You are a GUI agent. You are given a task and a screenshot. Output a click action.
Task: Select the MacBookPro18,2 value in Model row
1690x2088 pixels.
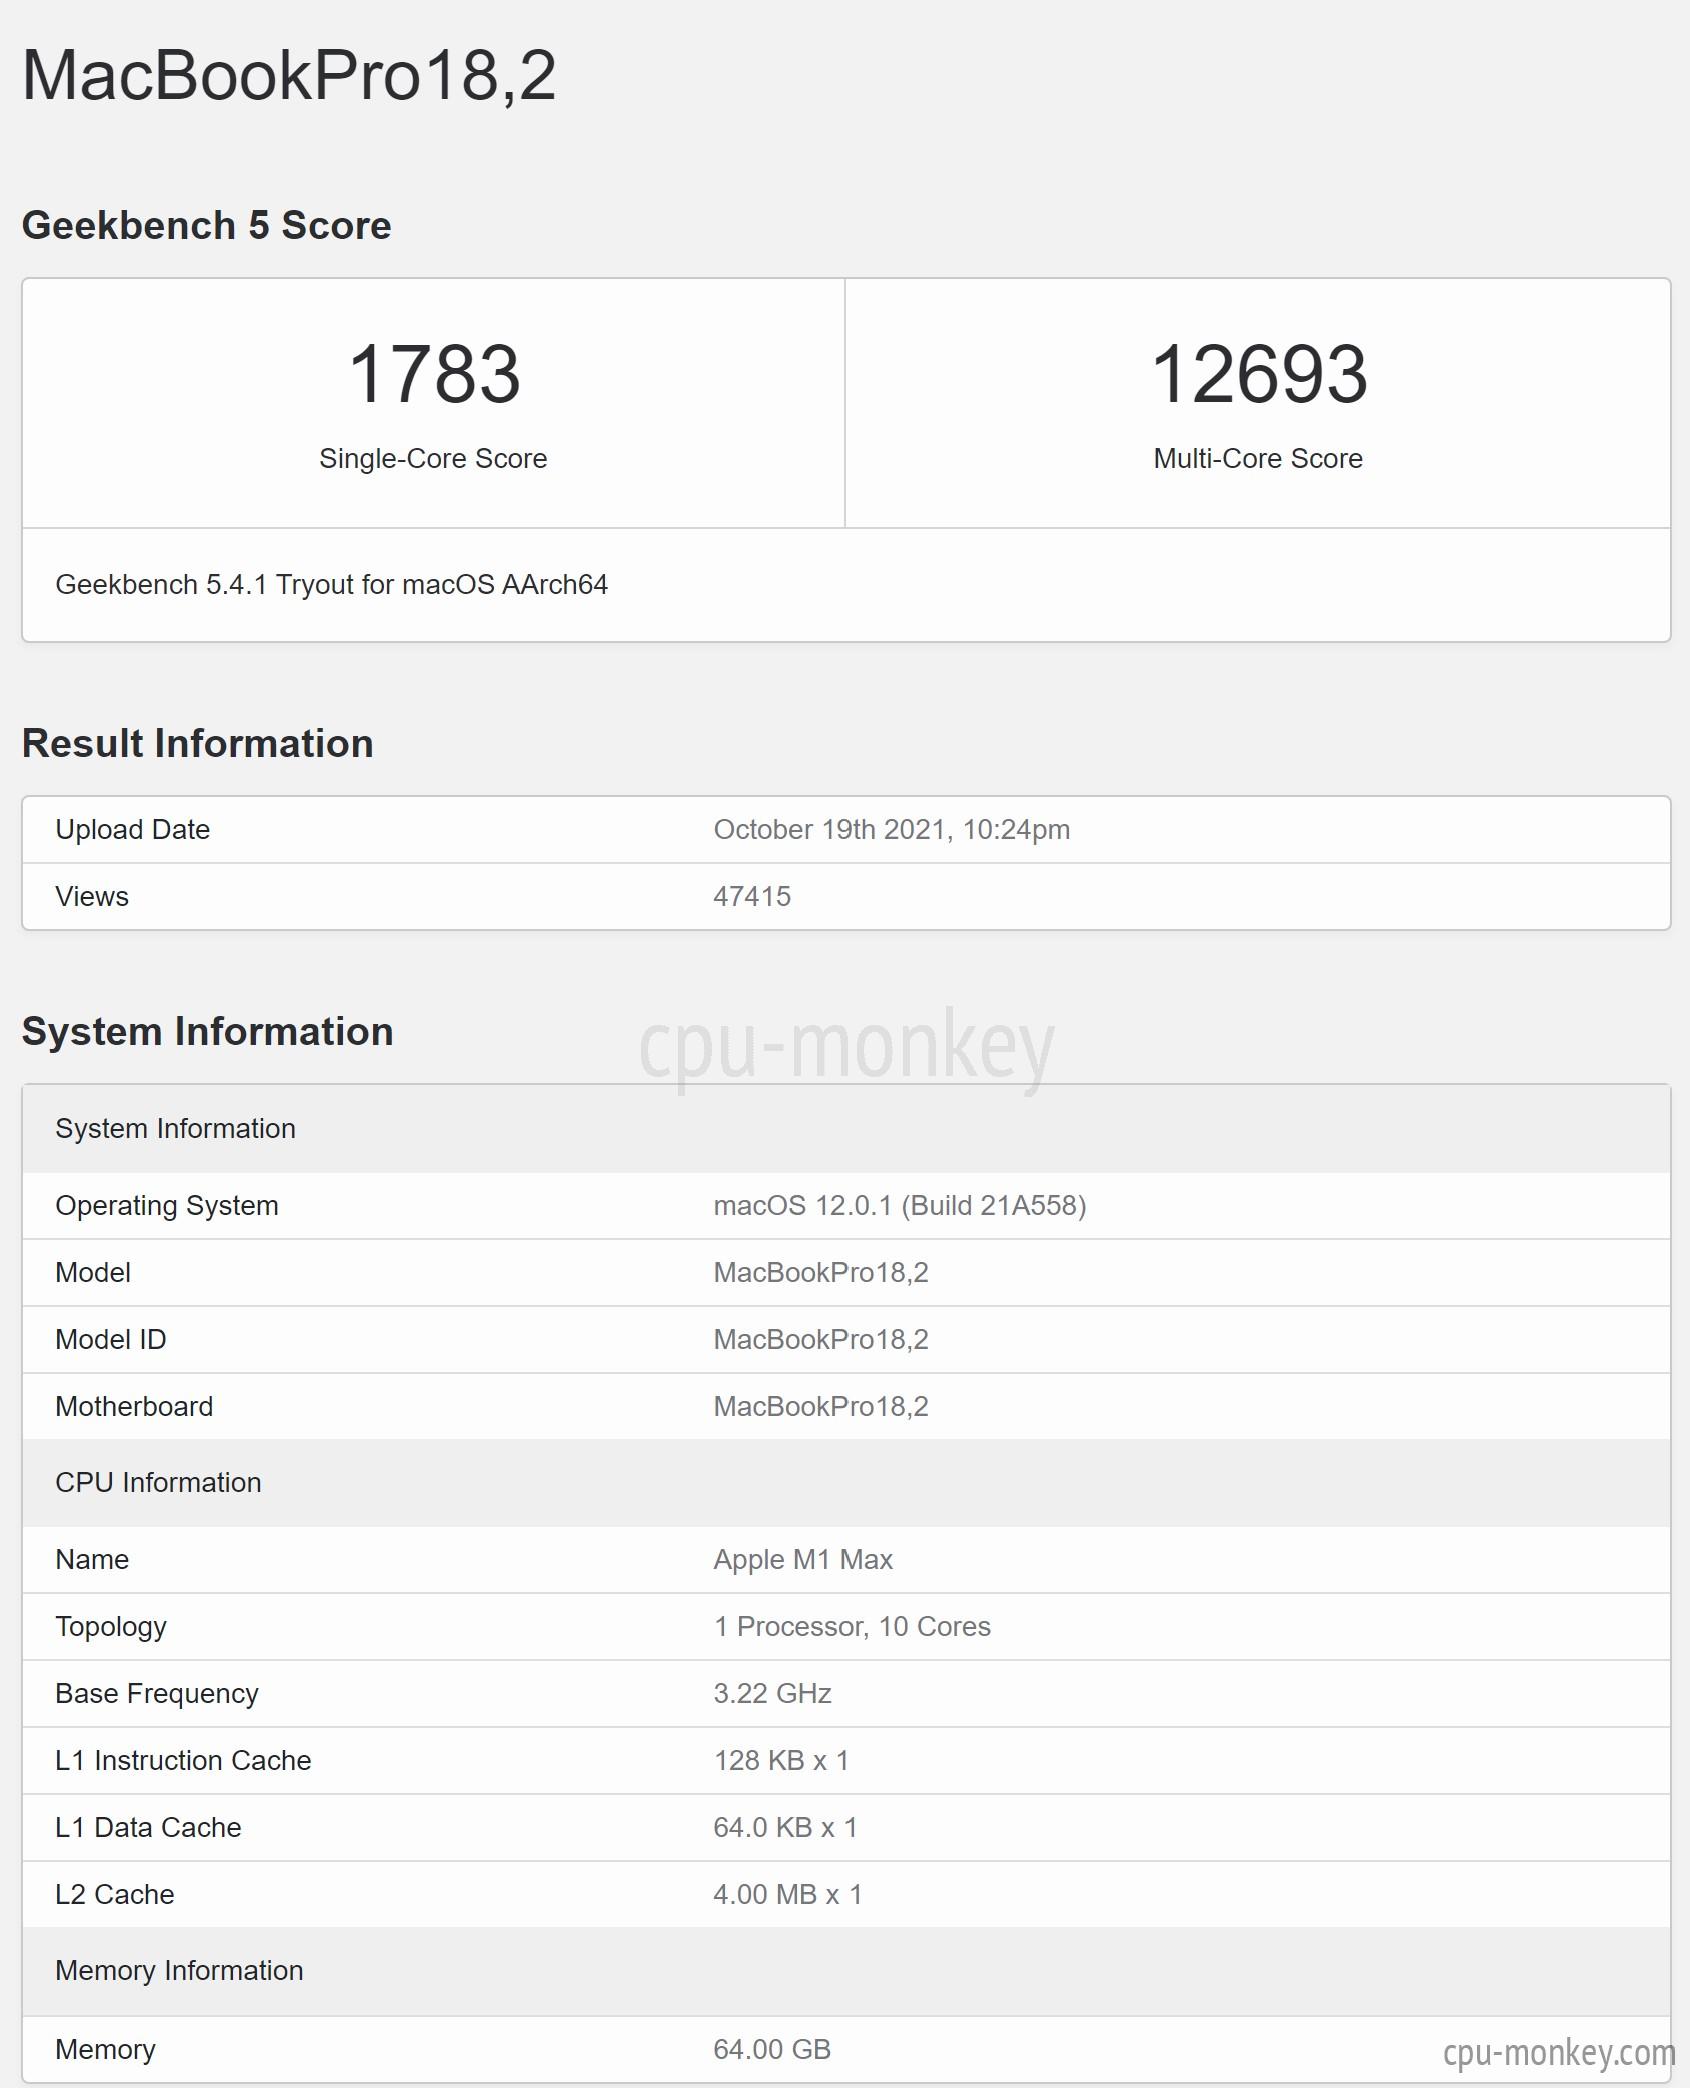point(820,1272)
